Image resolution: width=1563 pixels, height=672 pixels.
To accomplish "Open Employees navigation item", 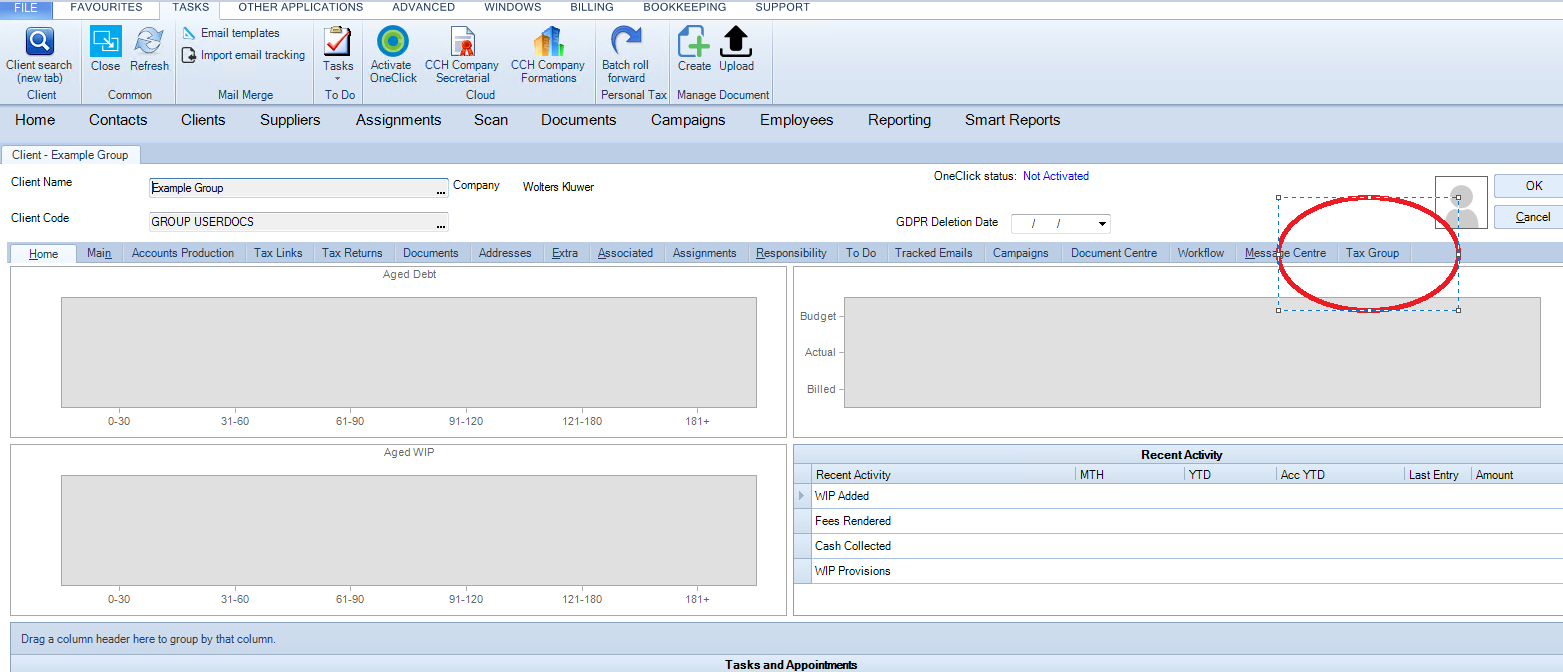I will 796,120.
